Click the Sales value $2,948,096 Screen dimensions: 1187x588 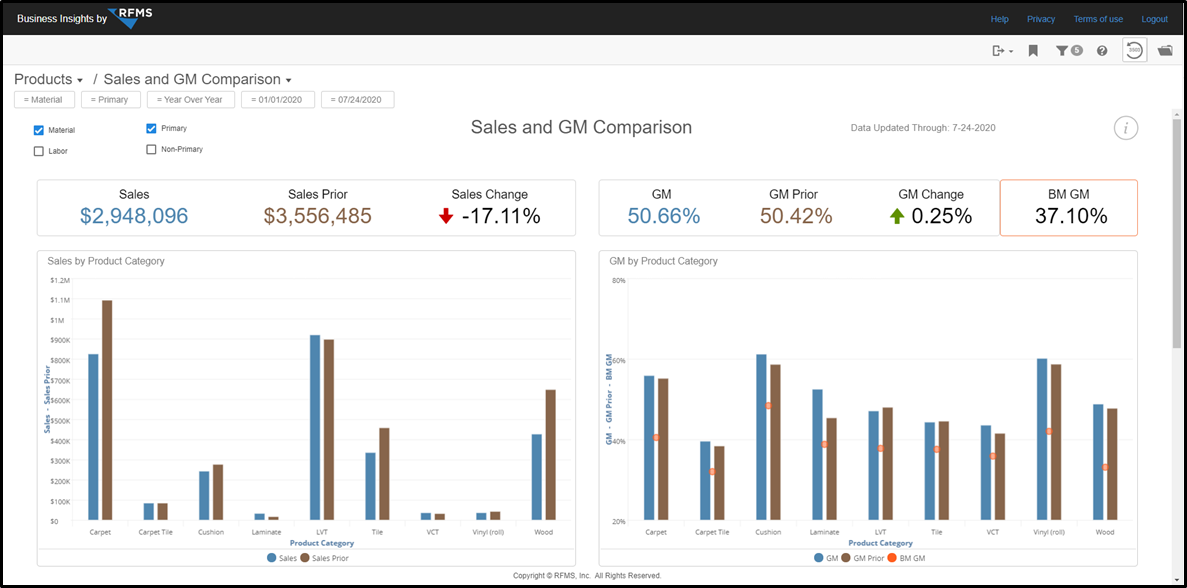(x=134, y=216)
